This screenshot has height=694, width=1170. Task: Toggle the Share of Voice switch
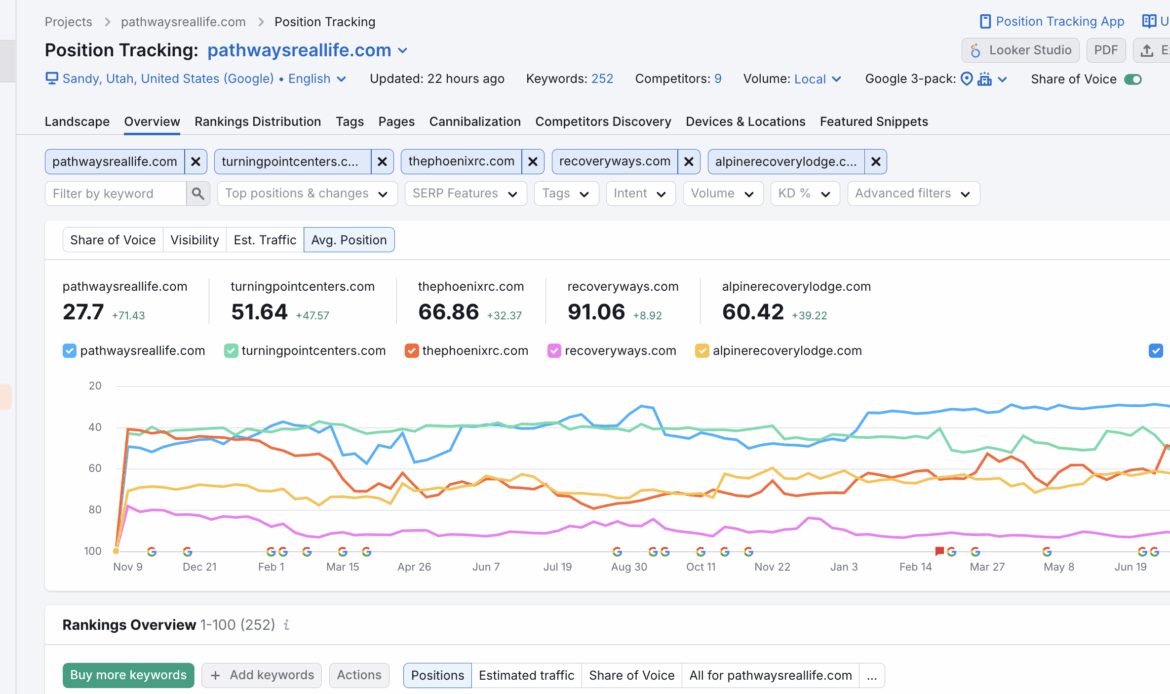[x=1132, y=79]
